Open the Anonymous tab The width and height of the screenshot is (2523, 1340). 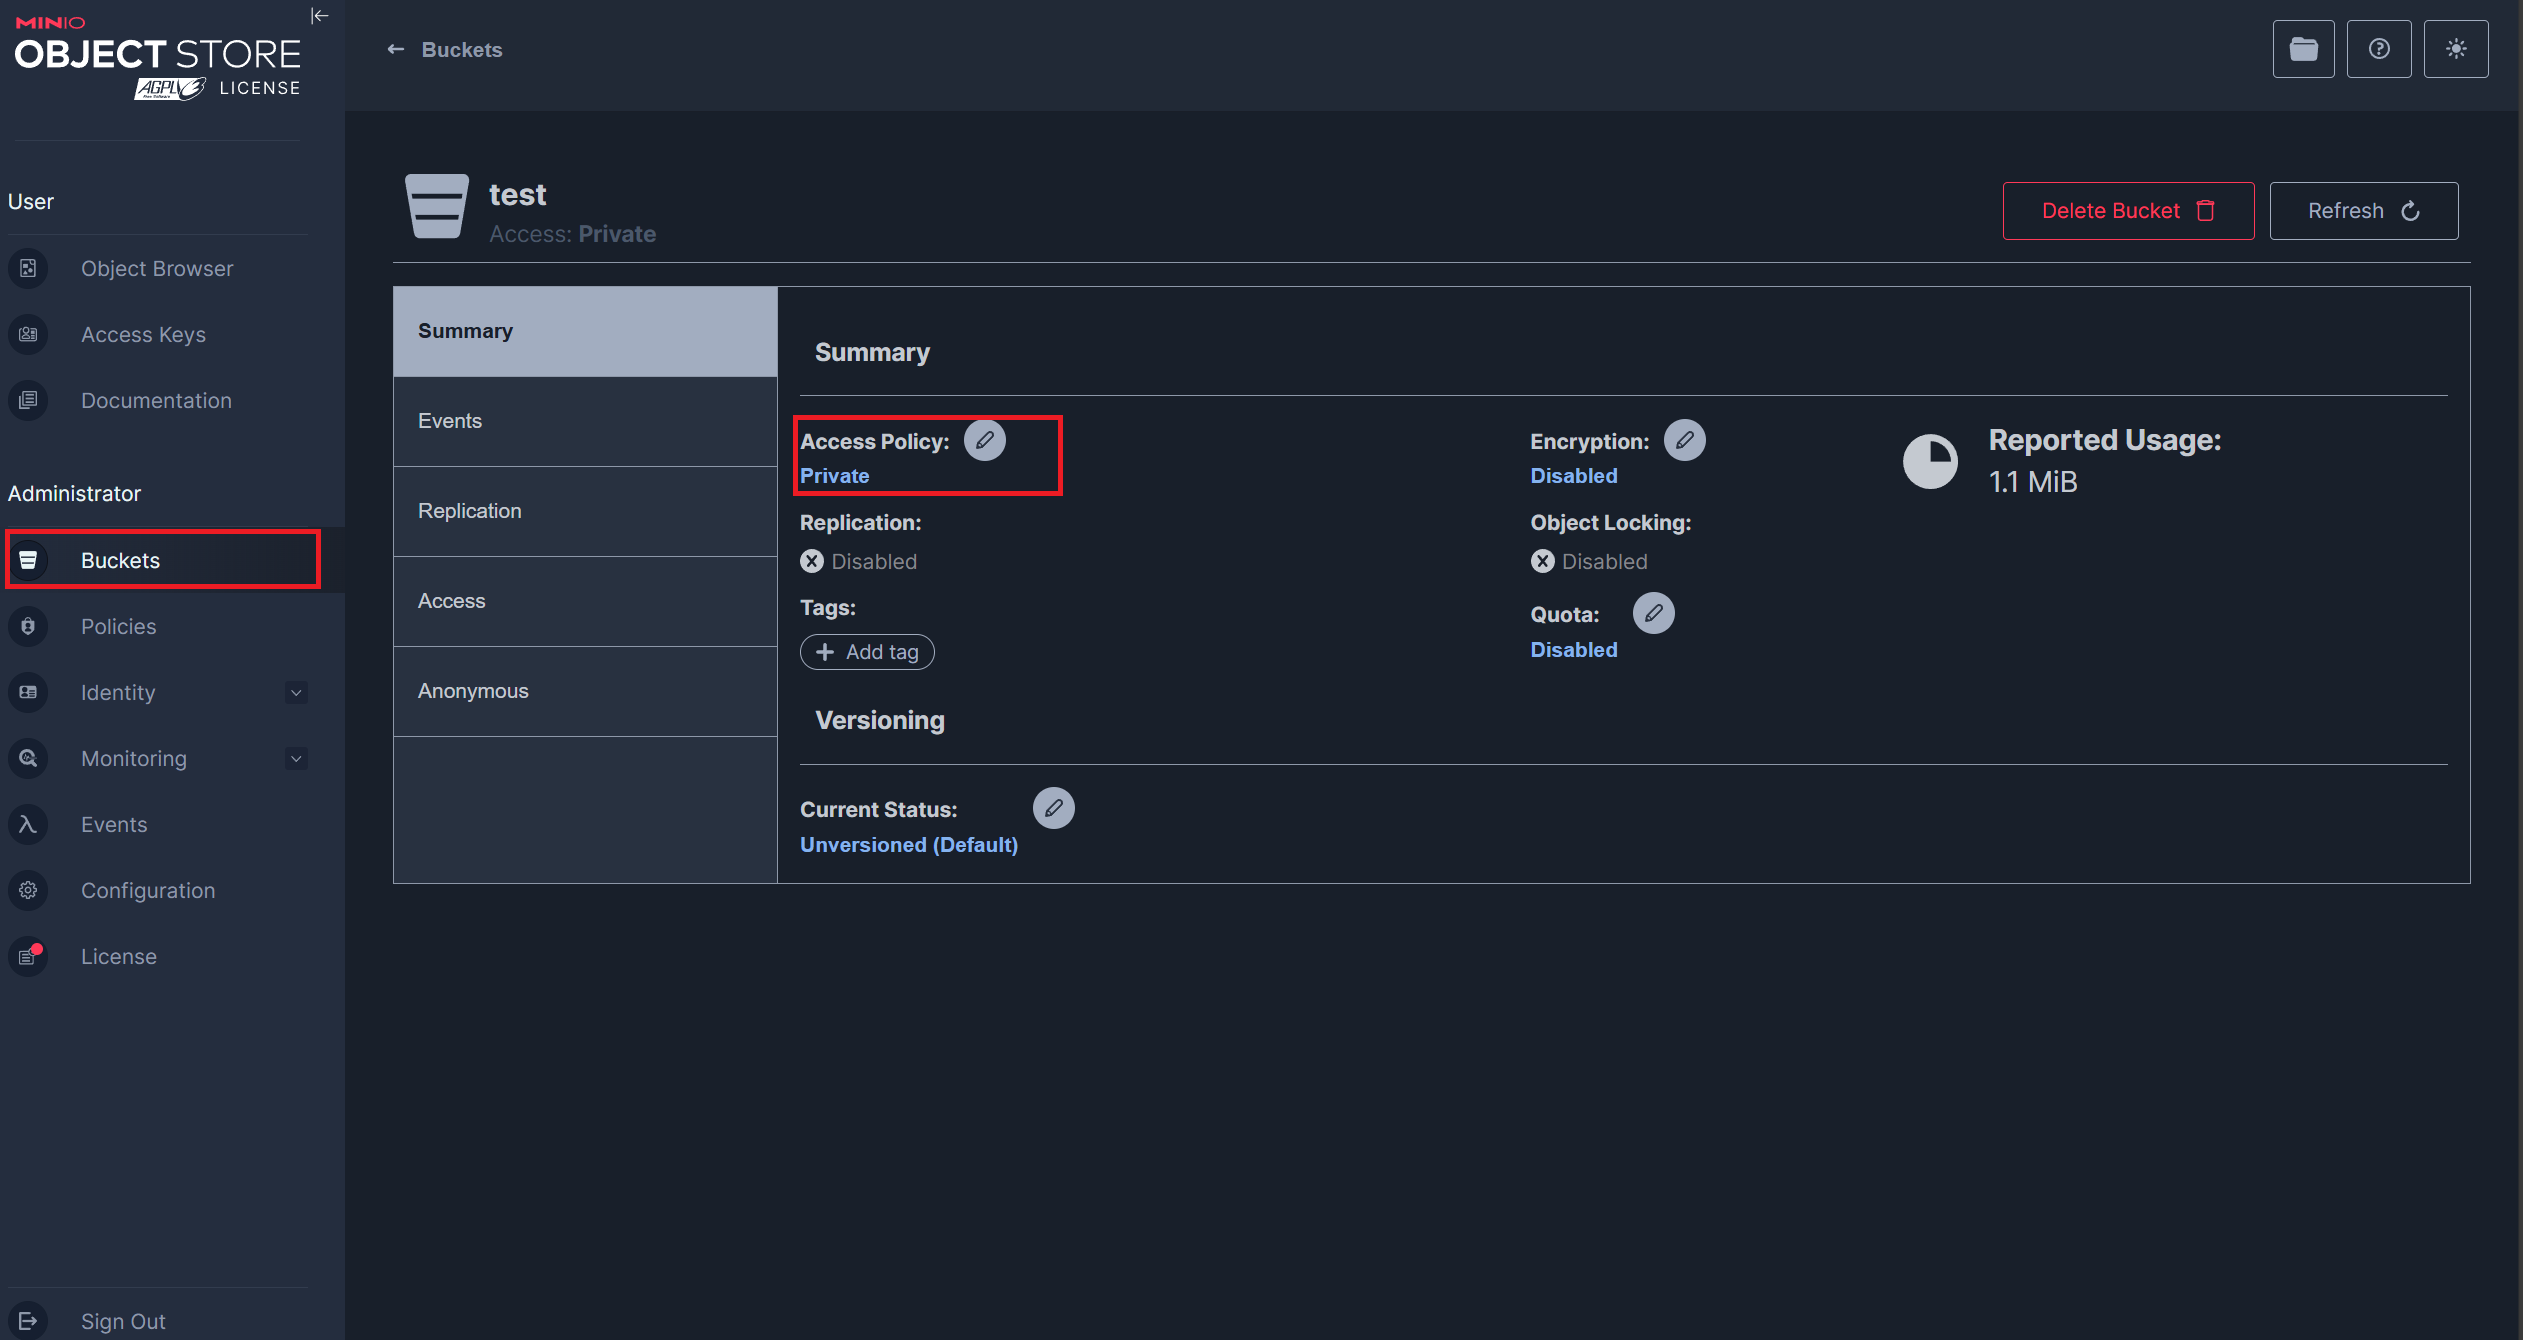585,691
